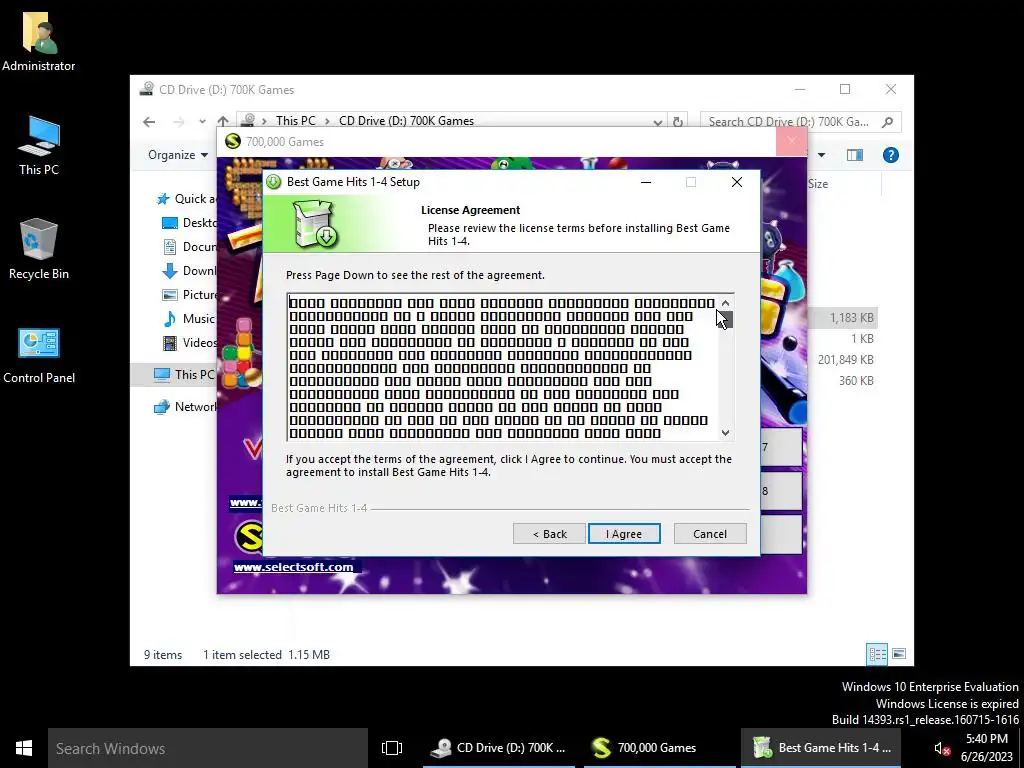Screen dimensions: 1024x768
Task: Switch to 700,000 Games taskbar button
Action: pyautogui.click(x=660, y=748)
